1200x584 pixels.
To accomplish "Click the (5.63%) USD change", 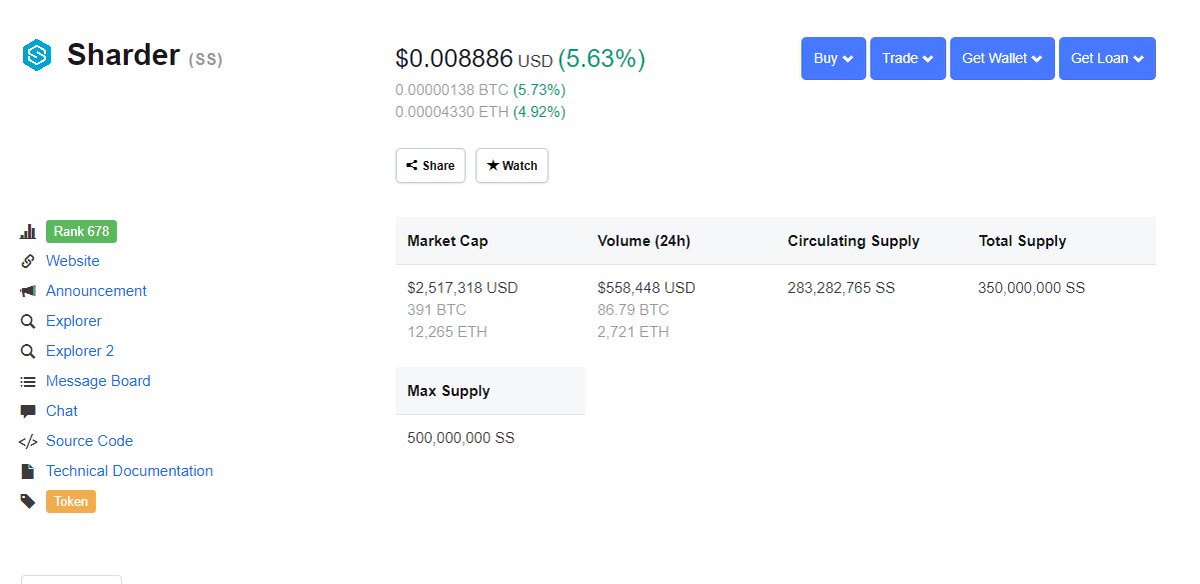I will coord(601,59).
